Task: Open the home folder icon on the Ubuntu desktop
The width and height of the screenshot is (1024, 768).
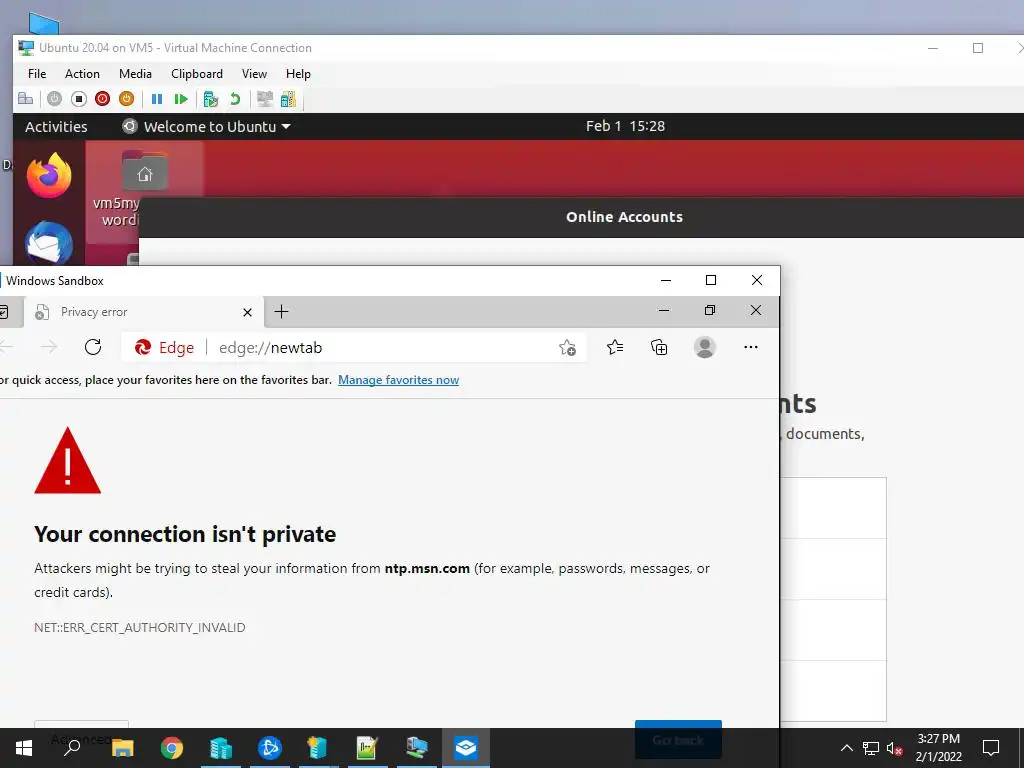Action: (x=144, y=171)
